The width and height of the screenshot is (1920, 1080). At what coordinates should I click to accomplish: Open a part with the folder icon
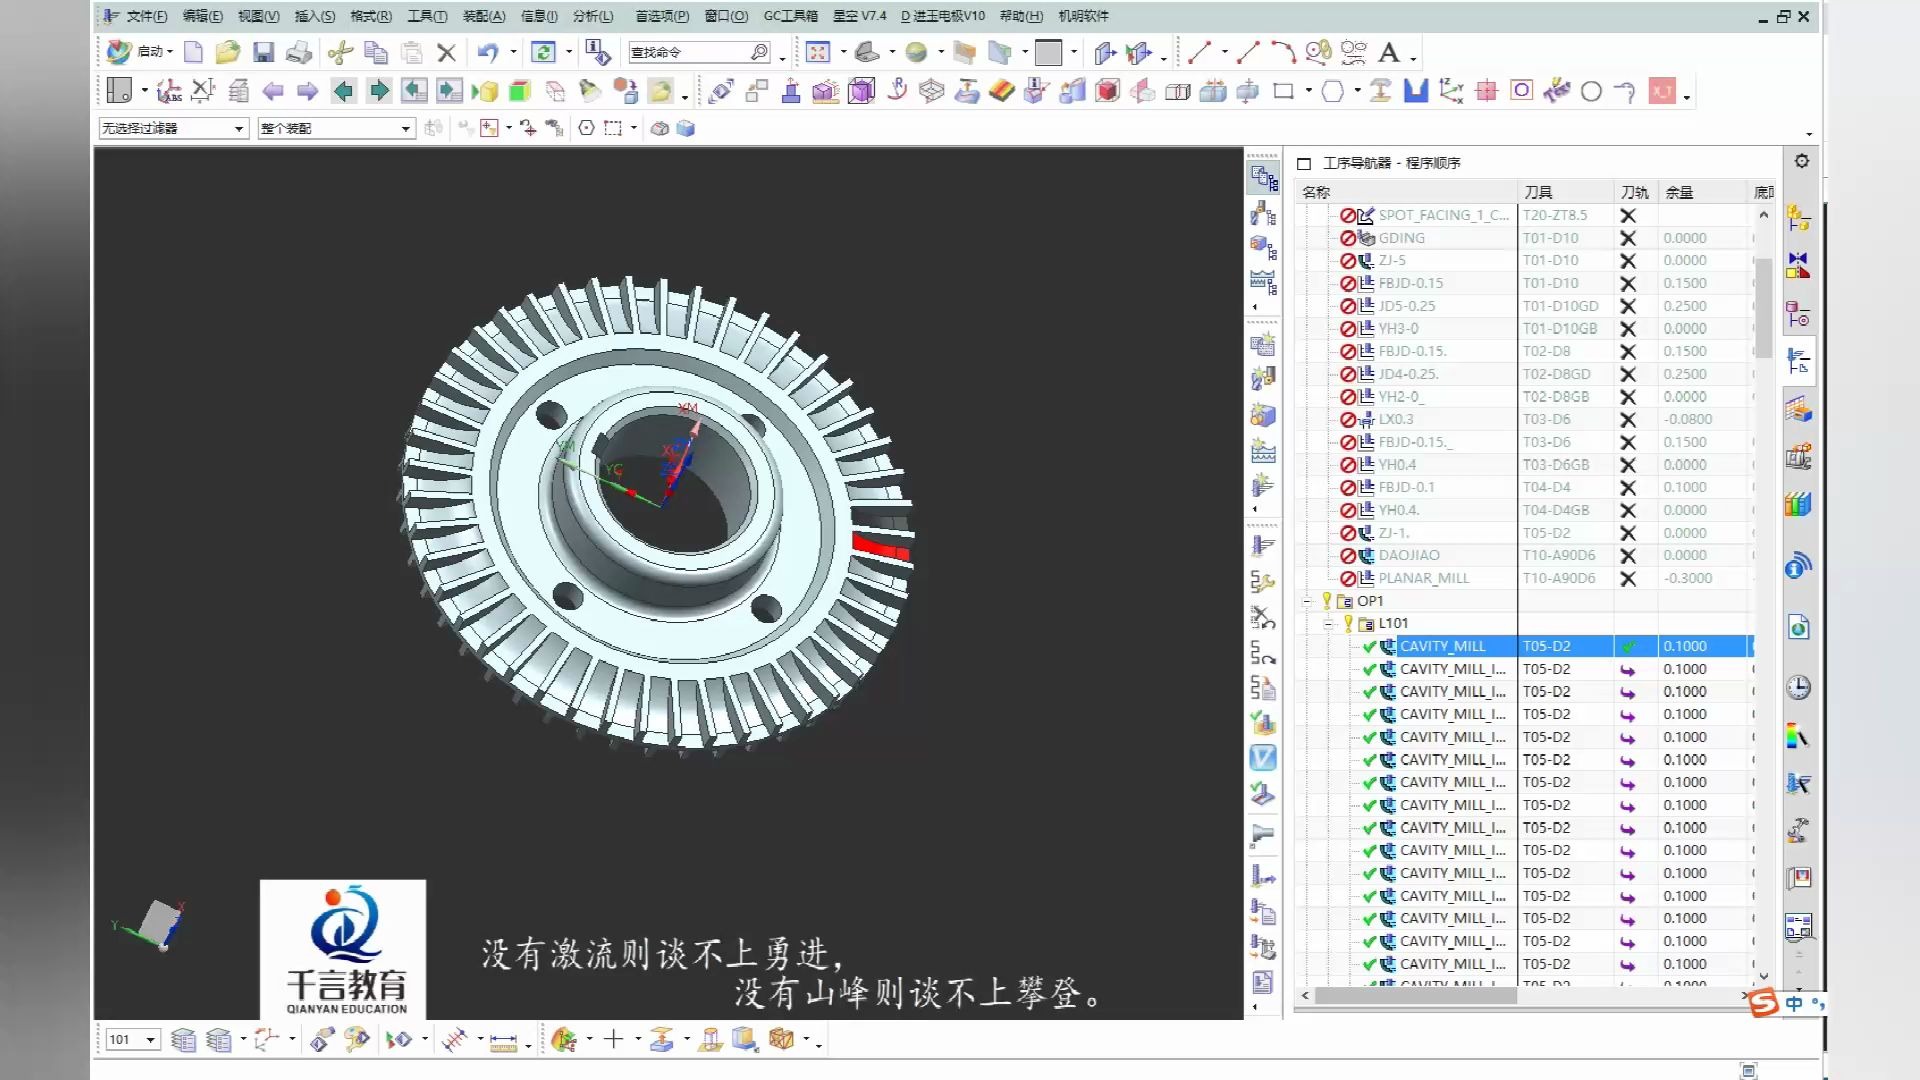click(228, 52)
